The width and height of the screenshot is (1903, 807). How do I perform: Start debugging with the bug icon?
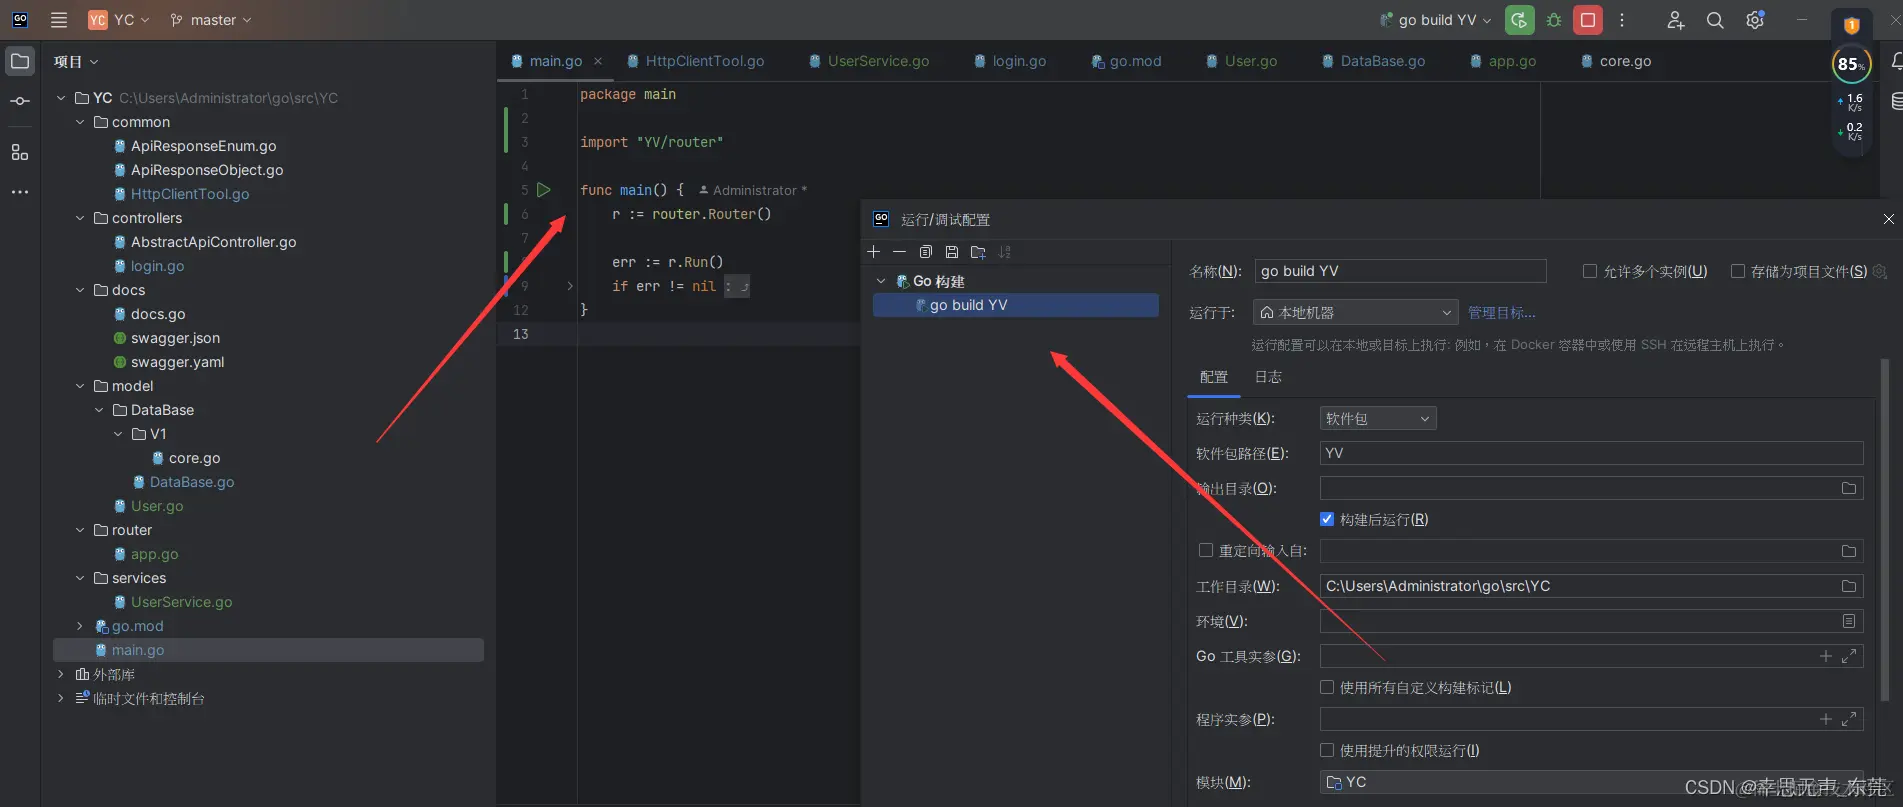click(1554, 20)
